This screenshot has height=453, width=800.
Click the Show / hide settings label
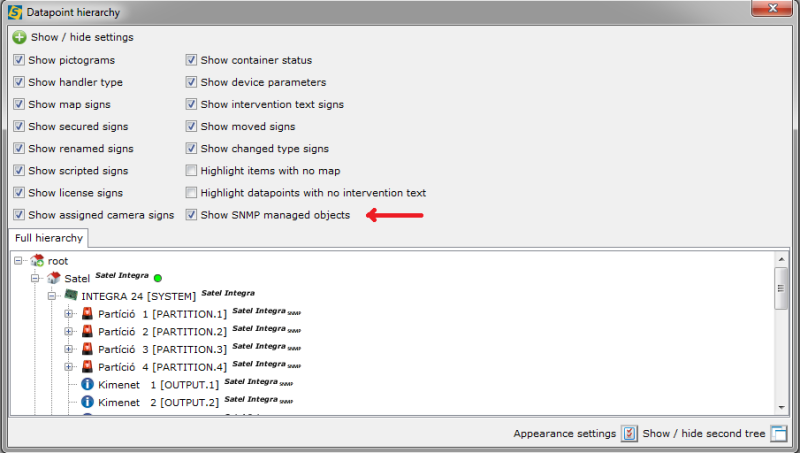(82, 37)
